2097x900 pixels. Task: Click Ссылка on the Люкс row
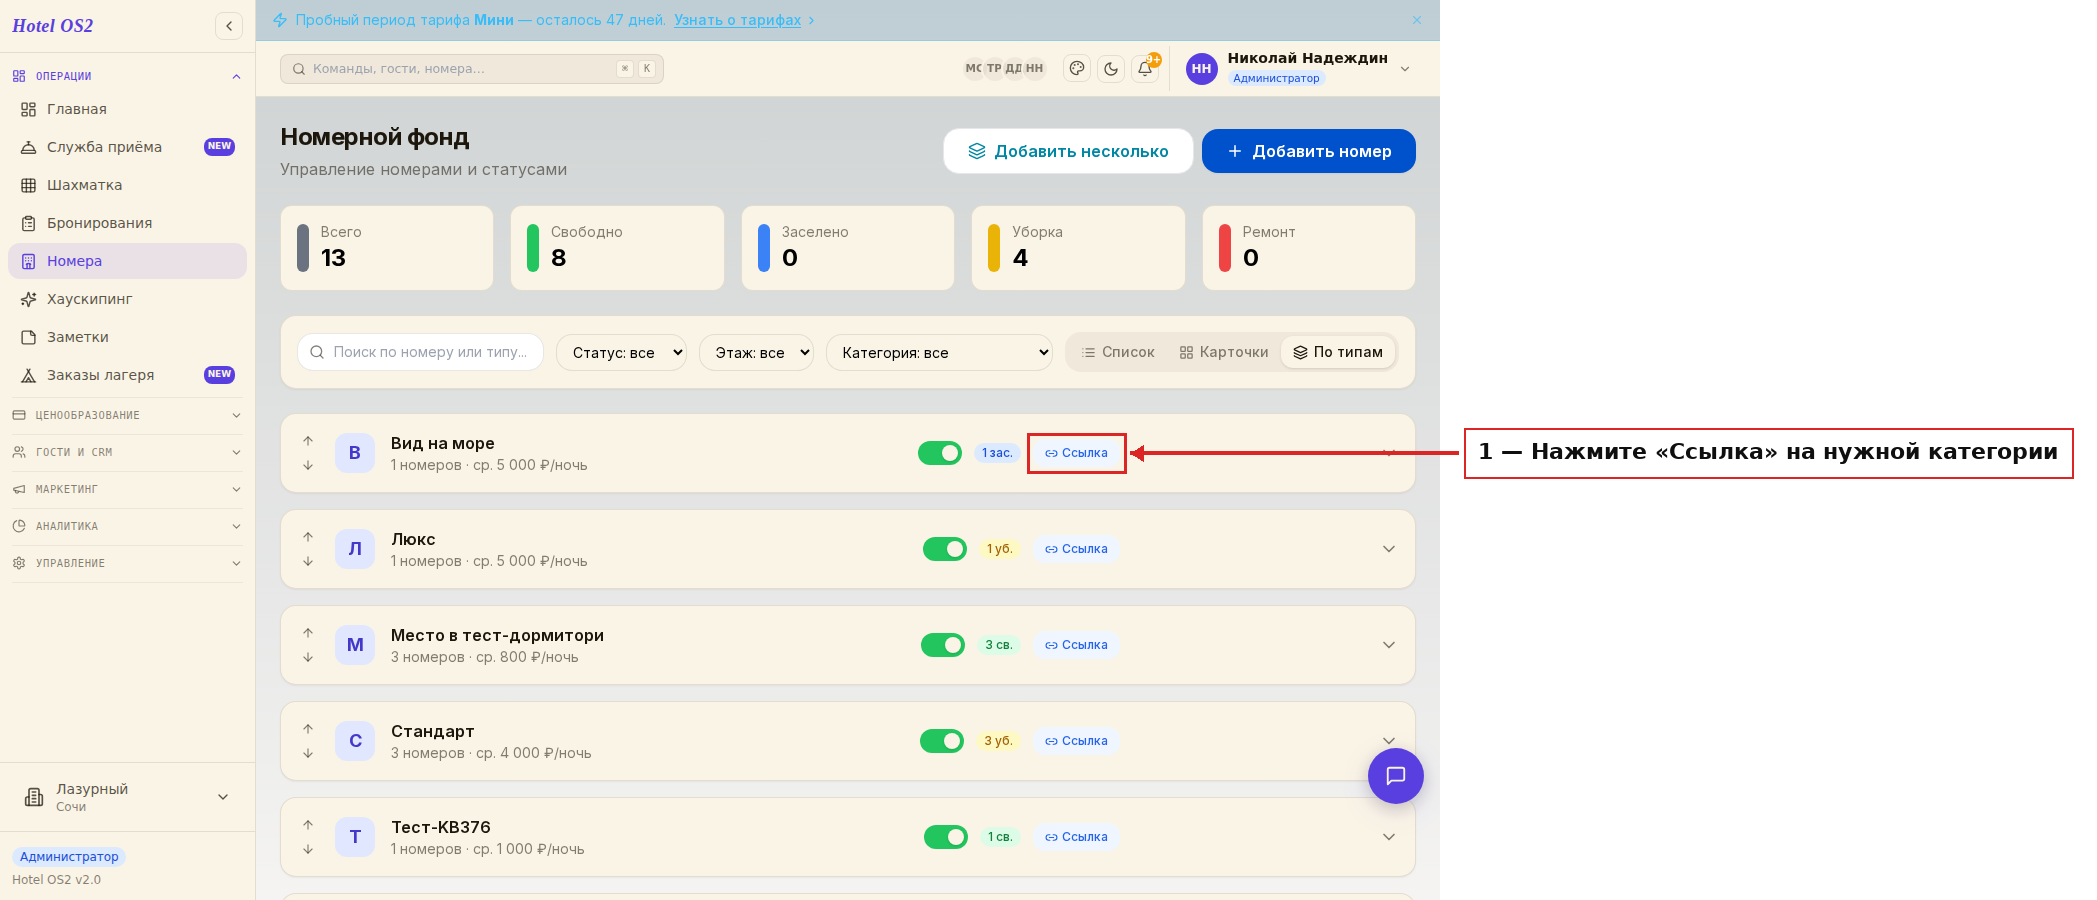pos(1076,549)
